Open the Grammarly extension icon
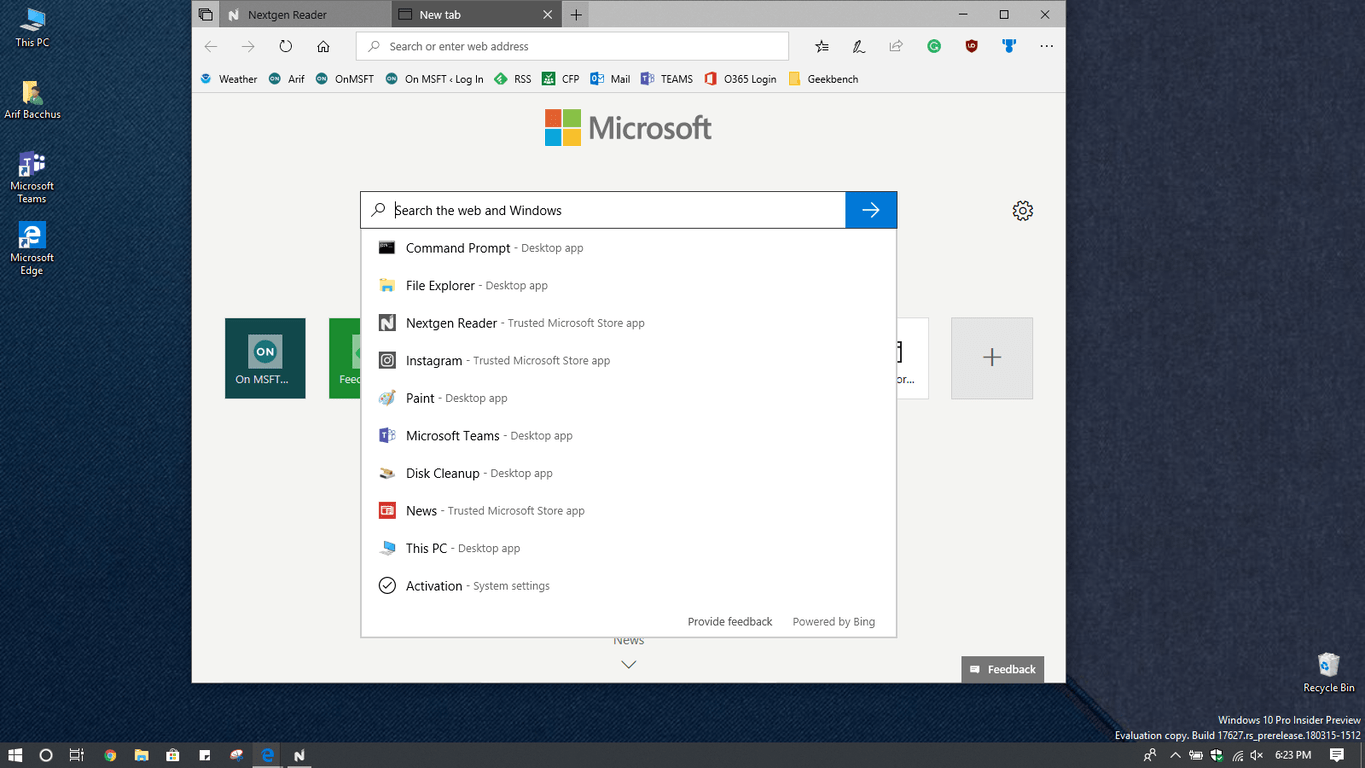Screen dimensions: 1365x768 coord(934,46)
